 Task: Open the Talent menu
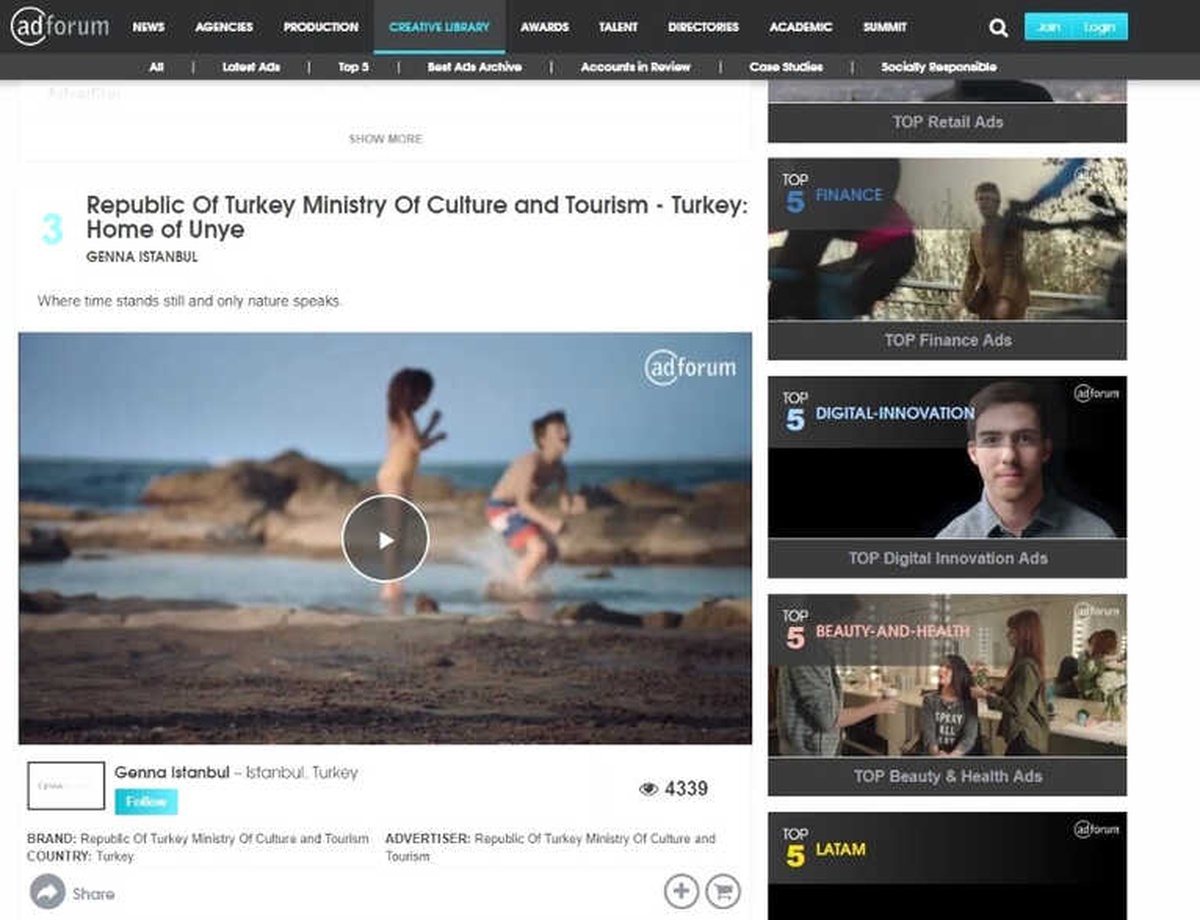point(618,27)
